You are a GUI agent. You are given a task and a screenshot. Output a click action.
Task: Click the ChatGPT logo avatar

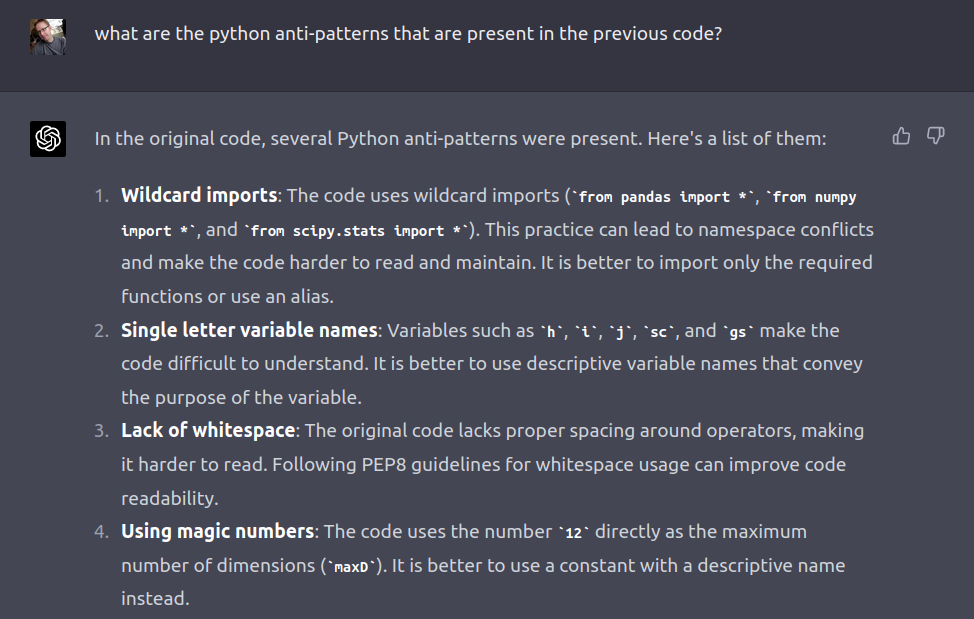48,139
